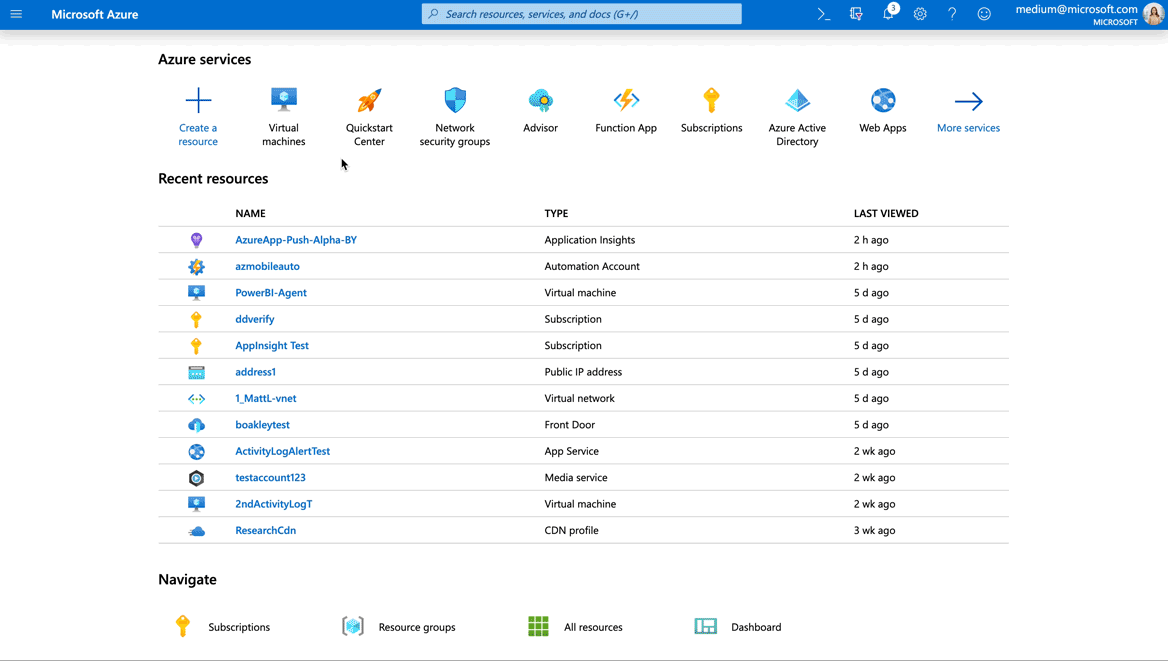1168x661 pixels.
Task: Open notifications bell with 3 badge
Action: (889, 13)
